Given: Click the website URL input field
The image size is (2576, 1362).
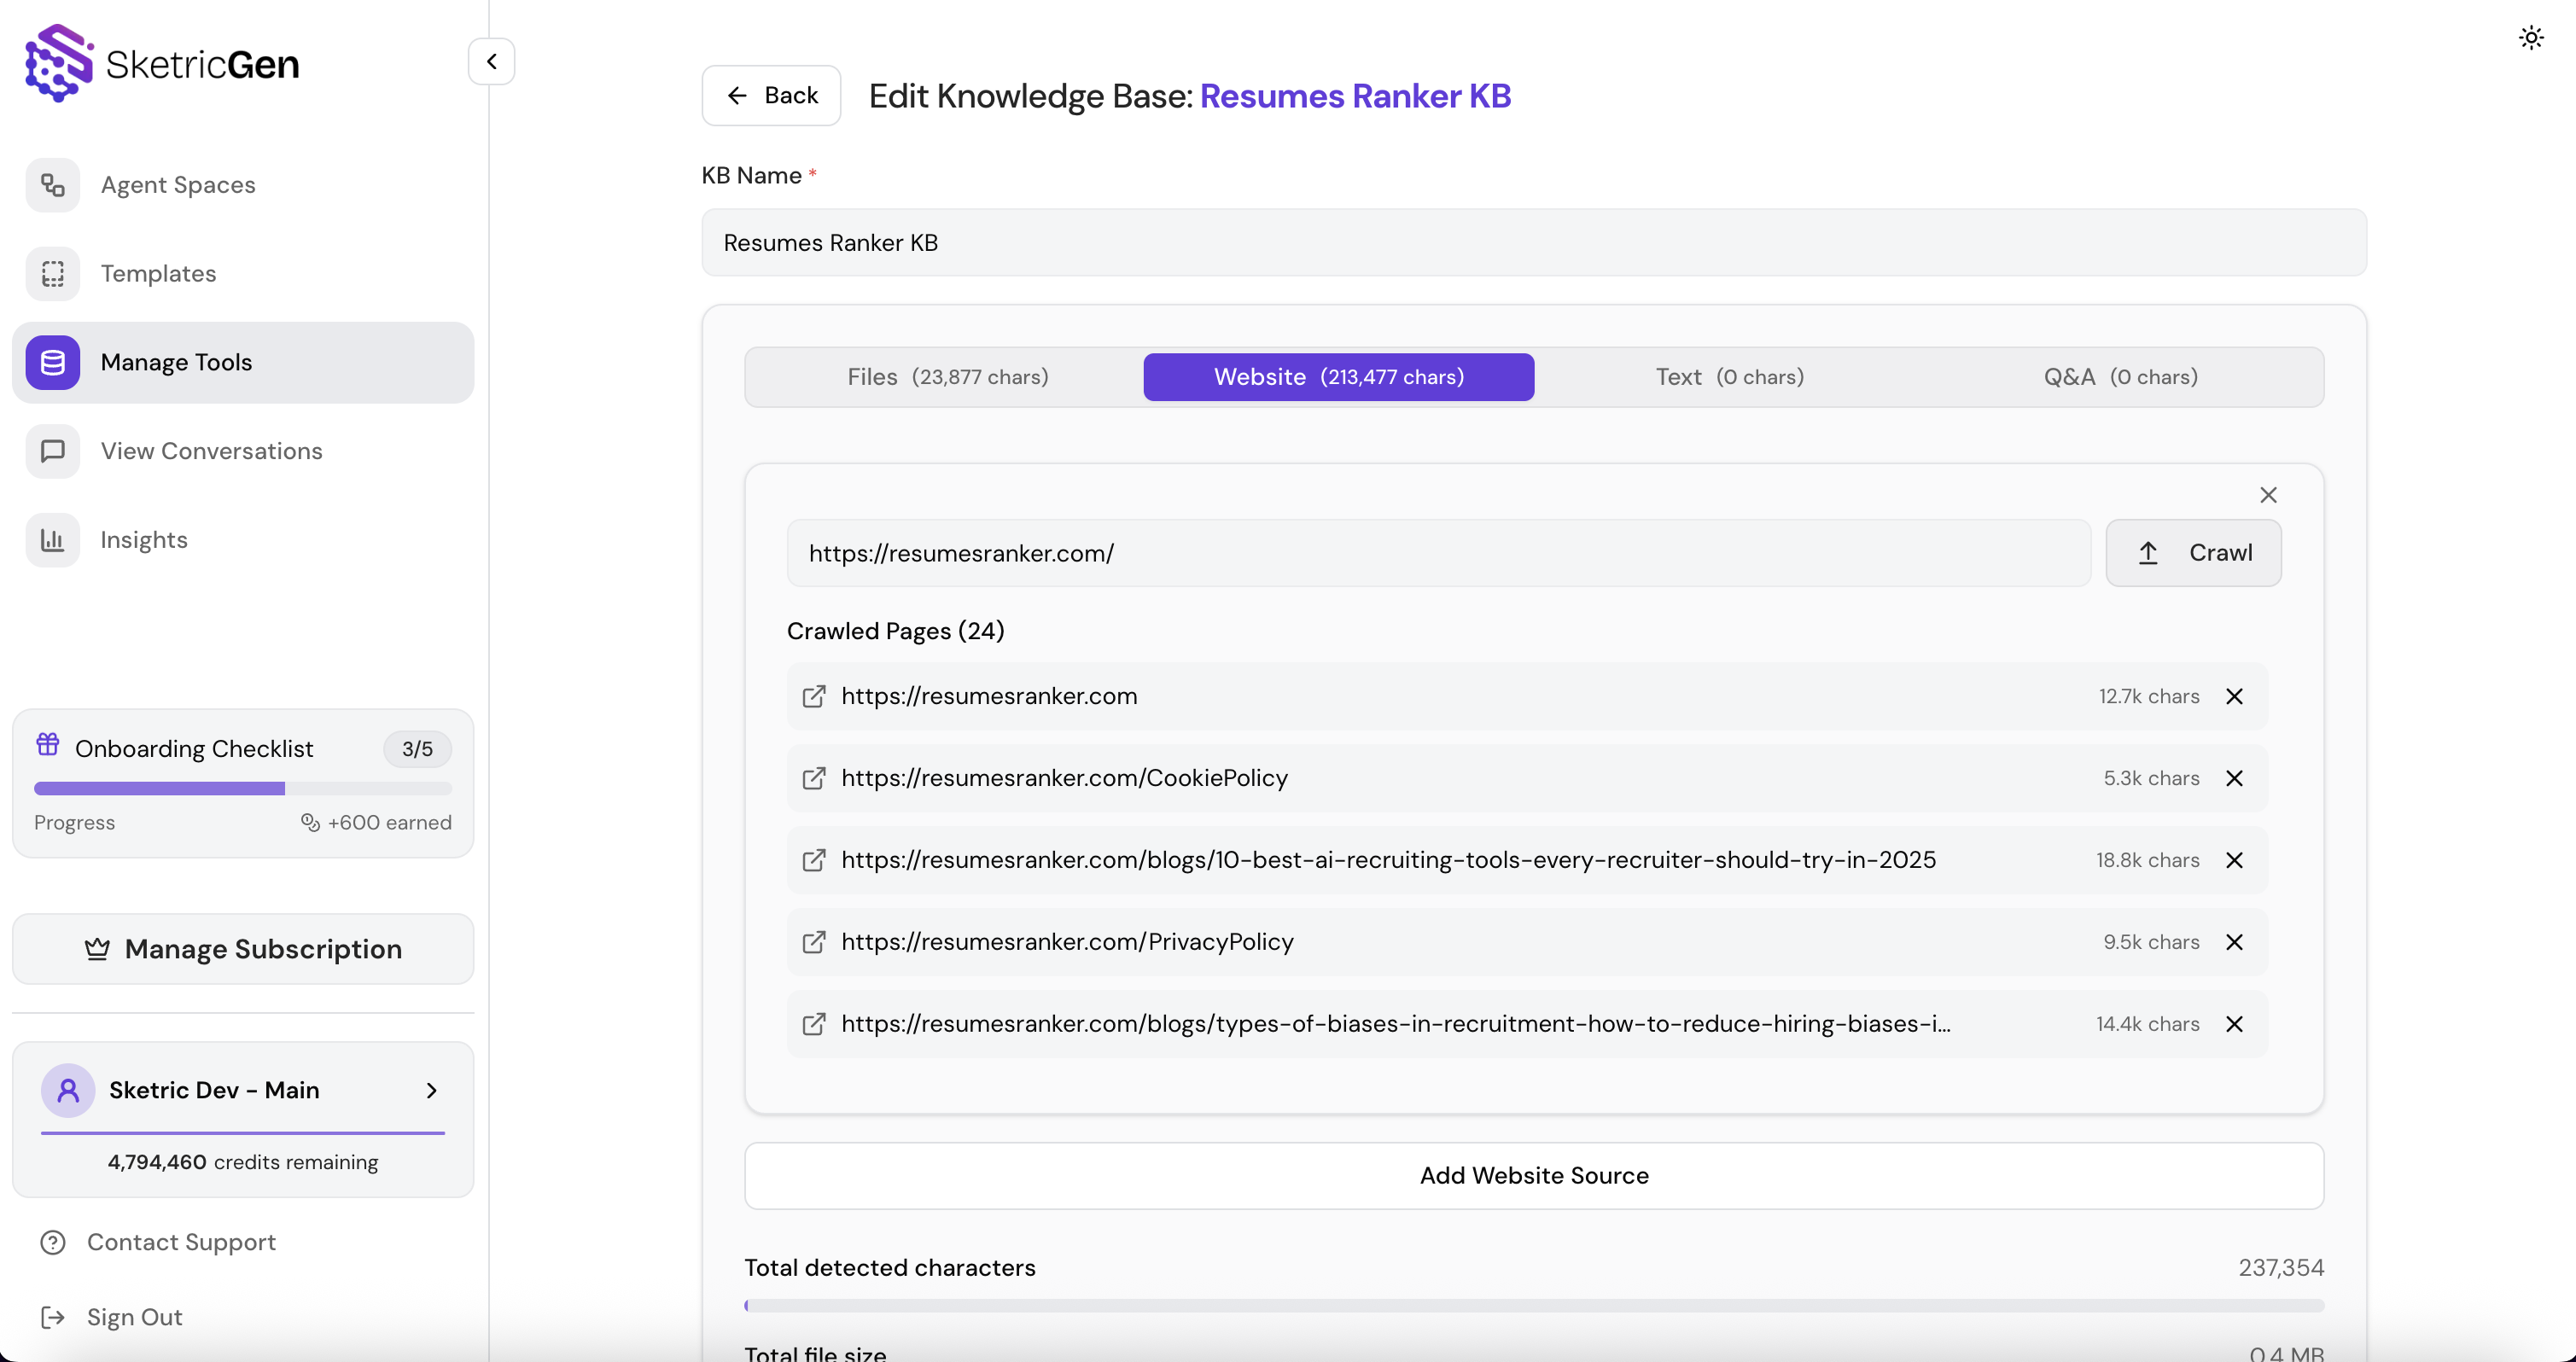Looking at the screenshot, I should pyautogui.click(x=1438, y=553).
